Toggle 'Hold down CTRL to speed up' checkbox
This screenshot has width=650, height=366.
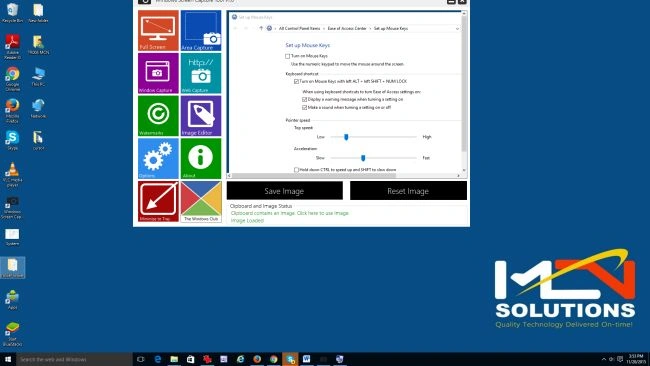point(296,170)
